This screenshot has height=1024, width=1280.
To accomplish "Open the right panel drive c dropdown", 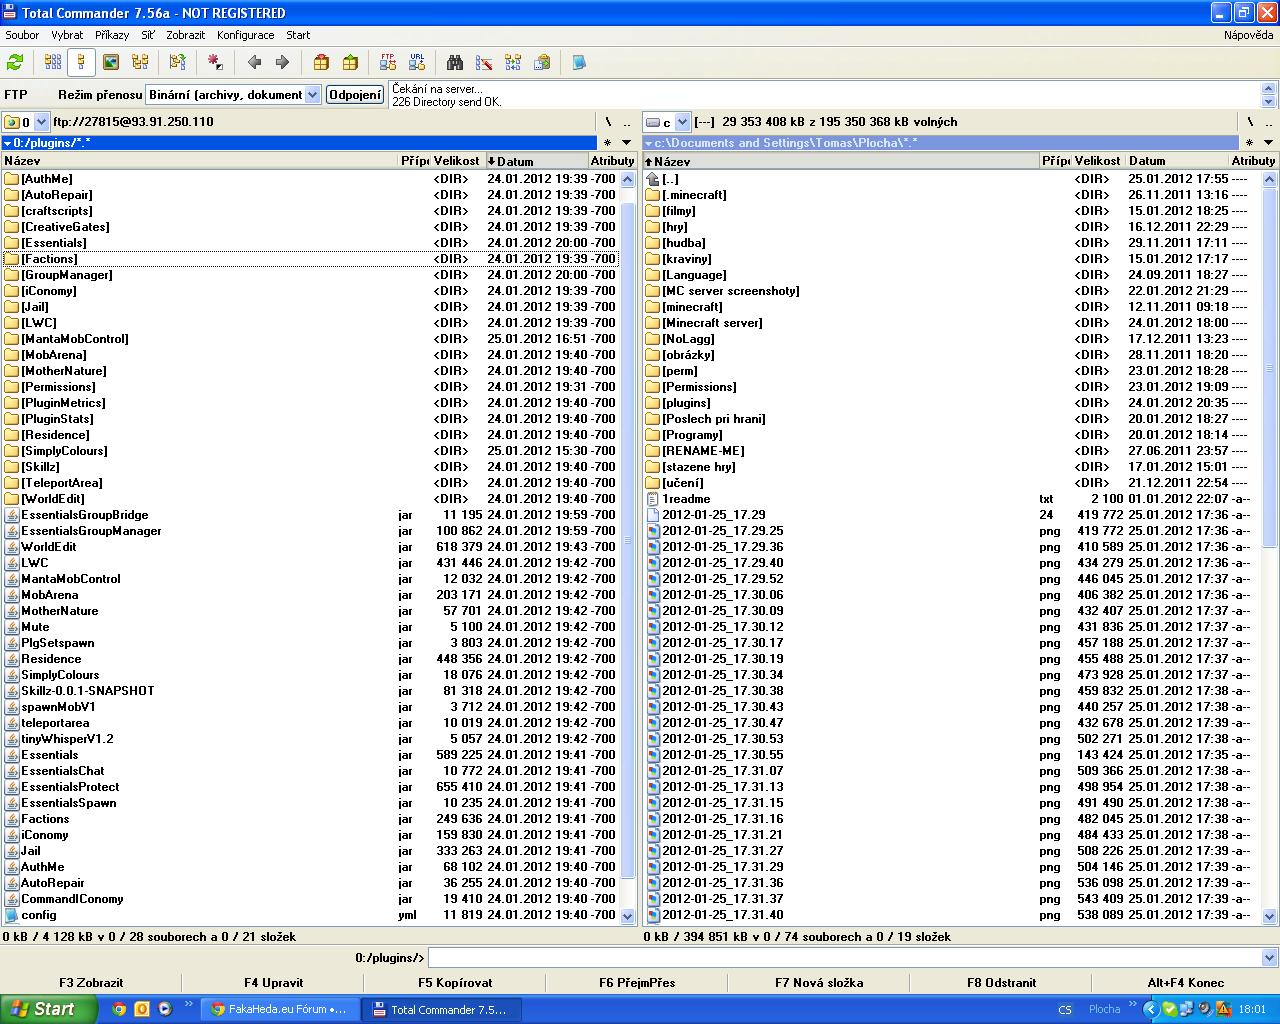I will click(683, 122).
